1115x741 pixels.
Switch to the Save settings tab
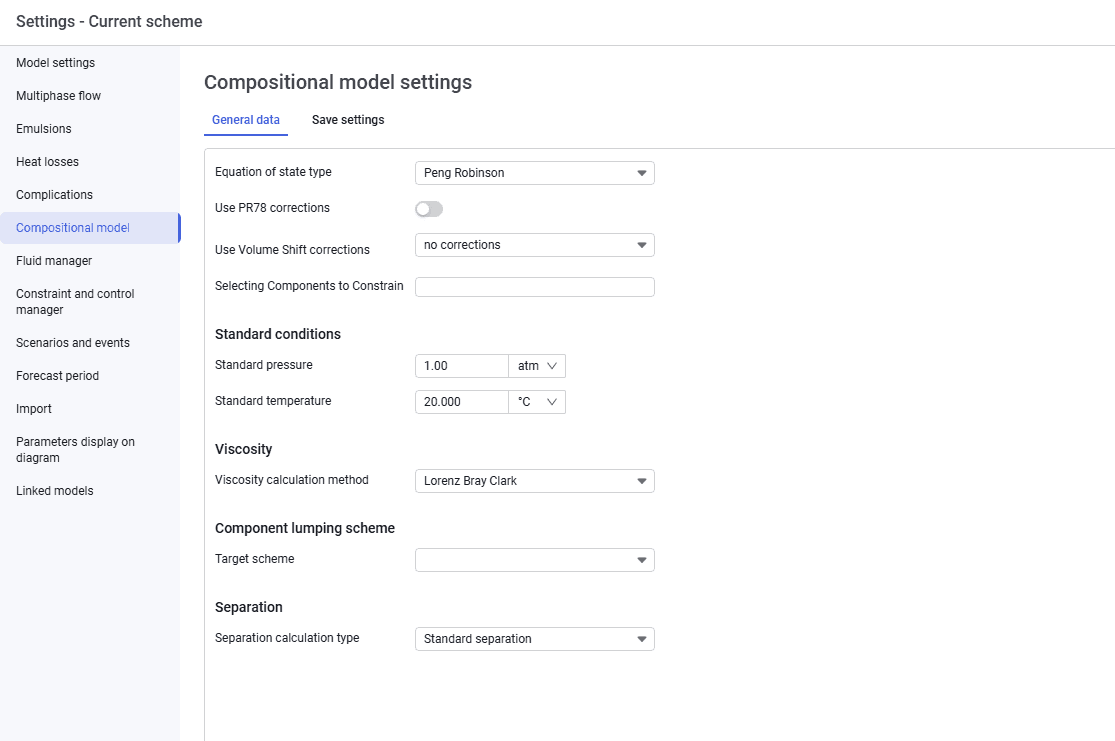coord(348,120)
